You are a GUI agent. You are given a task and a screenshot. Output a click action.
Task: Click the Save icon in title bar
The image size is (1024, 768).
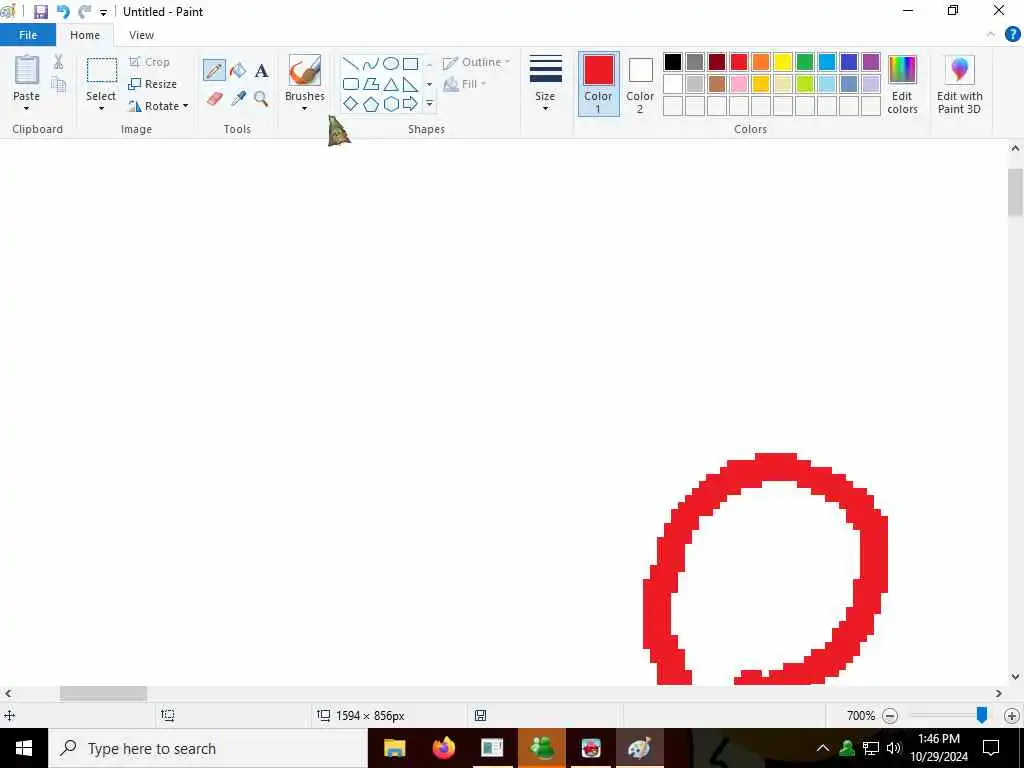[x=40, y=12]
